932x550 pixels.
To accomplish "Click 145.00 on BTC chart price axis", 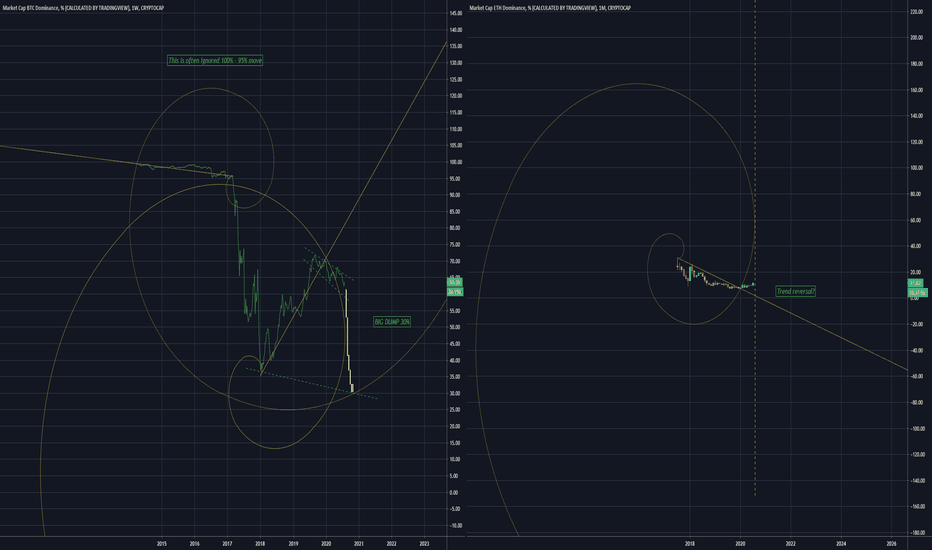I will click(x=456, y=13).
